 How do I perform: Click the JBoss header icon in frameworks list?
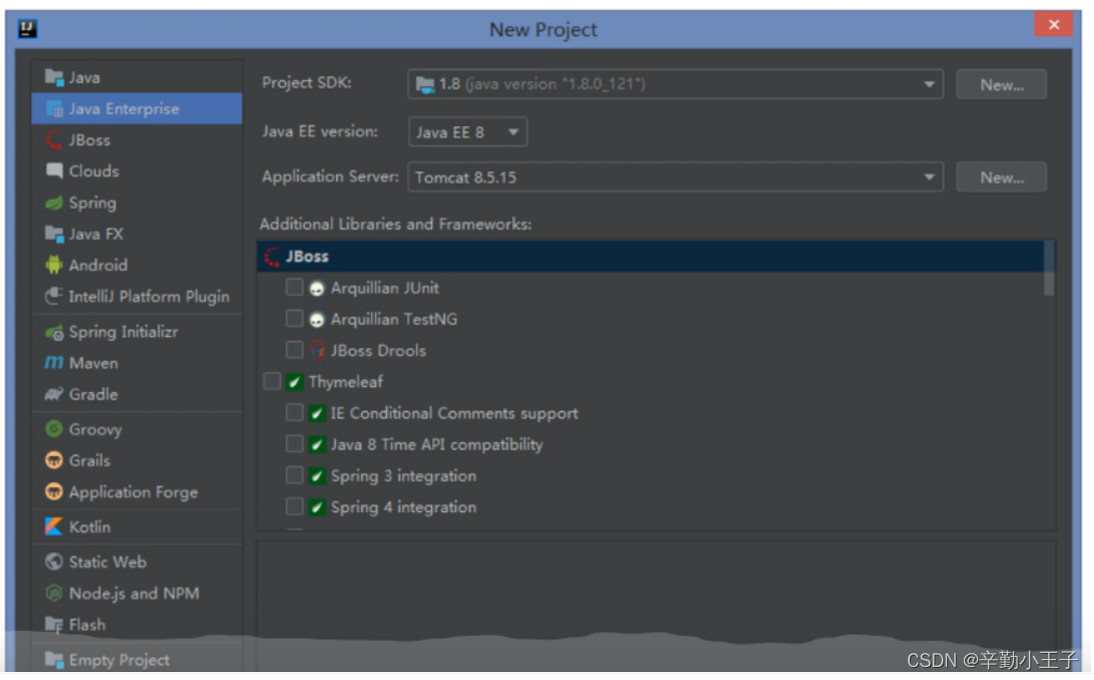pyautogui.click(x=272, y=257)
